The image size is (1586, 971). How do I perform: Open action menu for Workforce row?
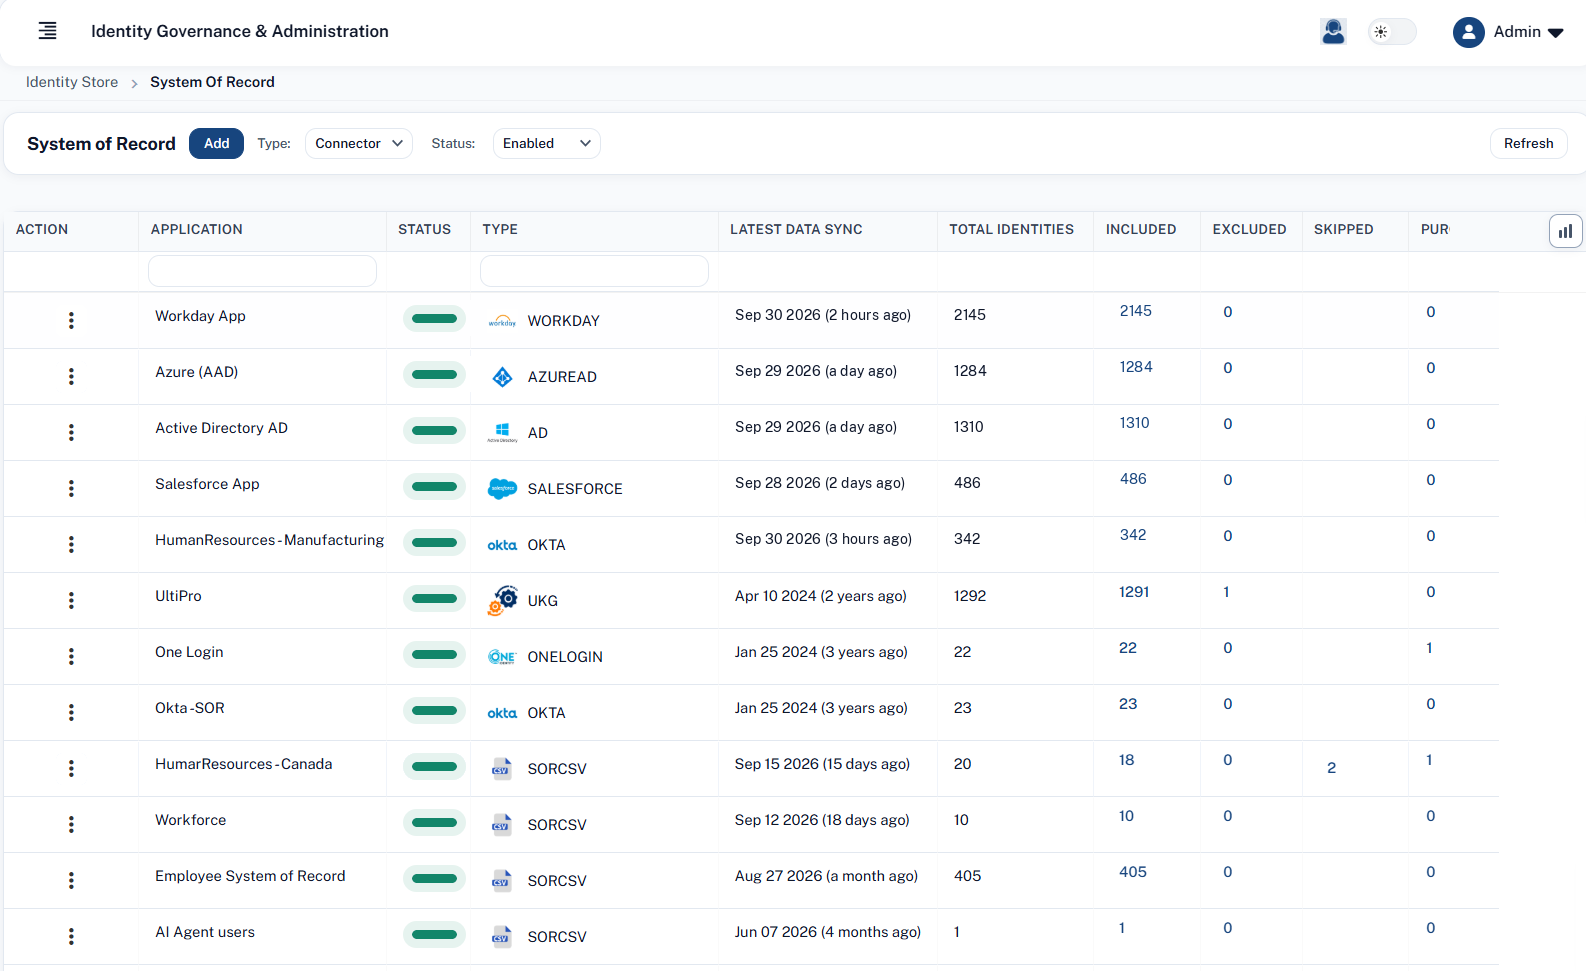tap(71, 824)
